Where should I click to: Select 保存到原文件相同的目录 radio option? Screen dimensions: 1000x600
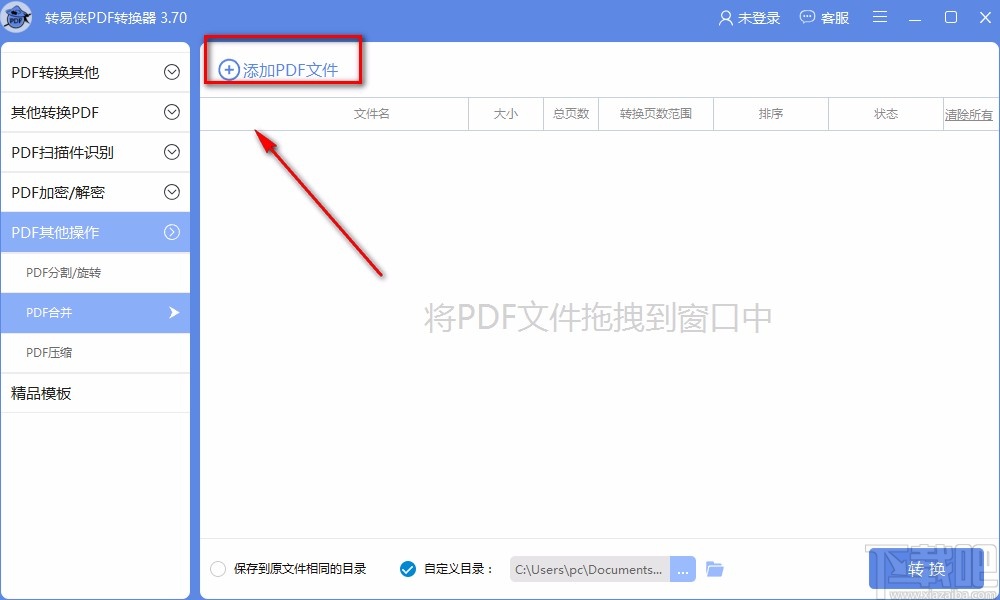click(217, 568)
